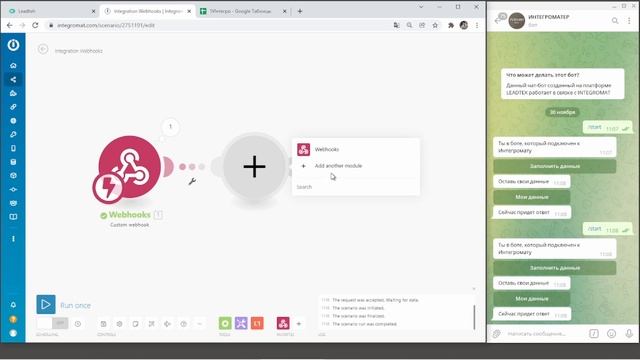Choose Webhooks in the module popup
The width and height of the screenshot is (640, 360).
[356, 149]
